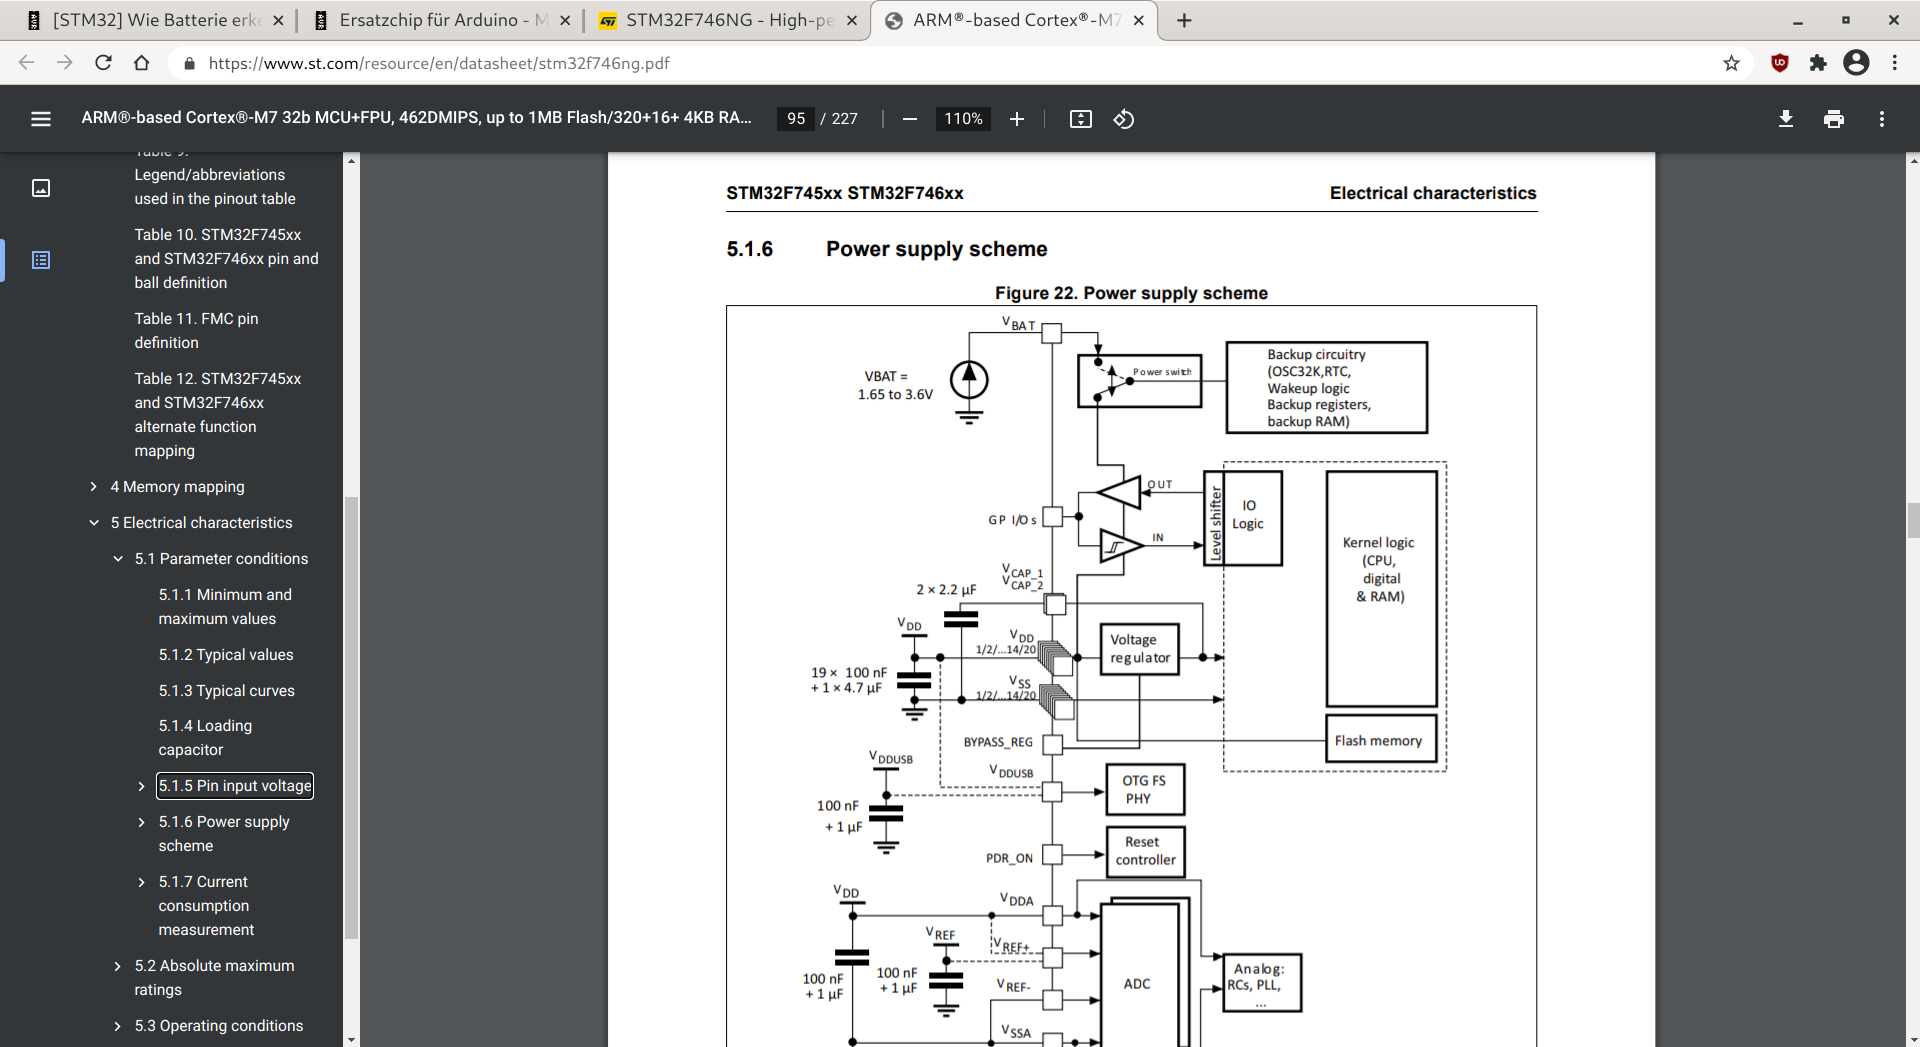Click the outline scroll-down arrow
This screenshot has width=1920, height=1047.
click(351, 1040)
